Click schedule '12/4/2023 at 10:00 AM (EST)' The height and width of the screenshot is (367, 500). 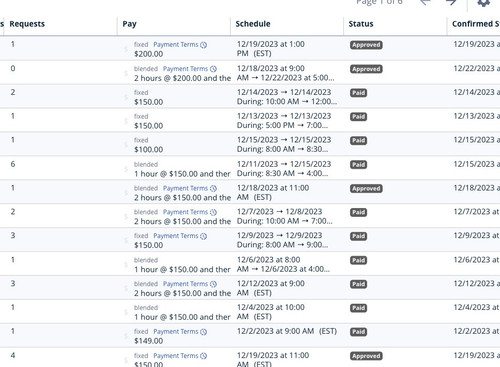tap(271, 312)
